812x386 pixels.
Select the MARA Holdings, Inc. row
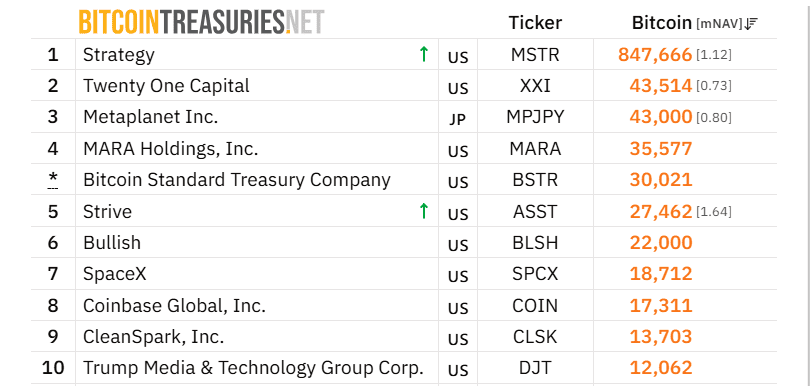point(404,149)
